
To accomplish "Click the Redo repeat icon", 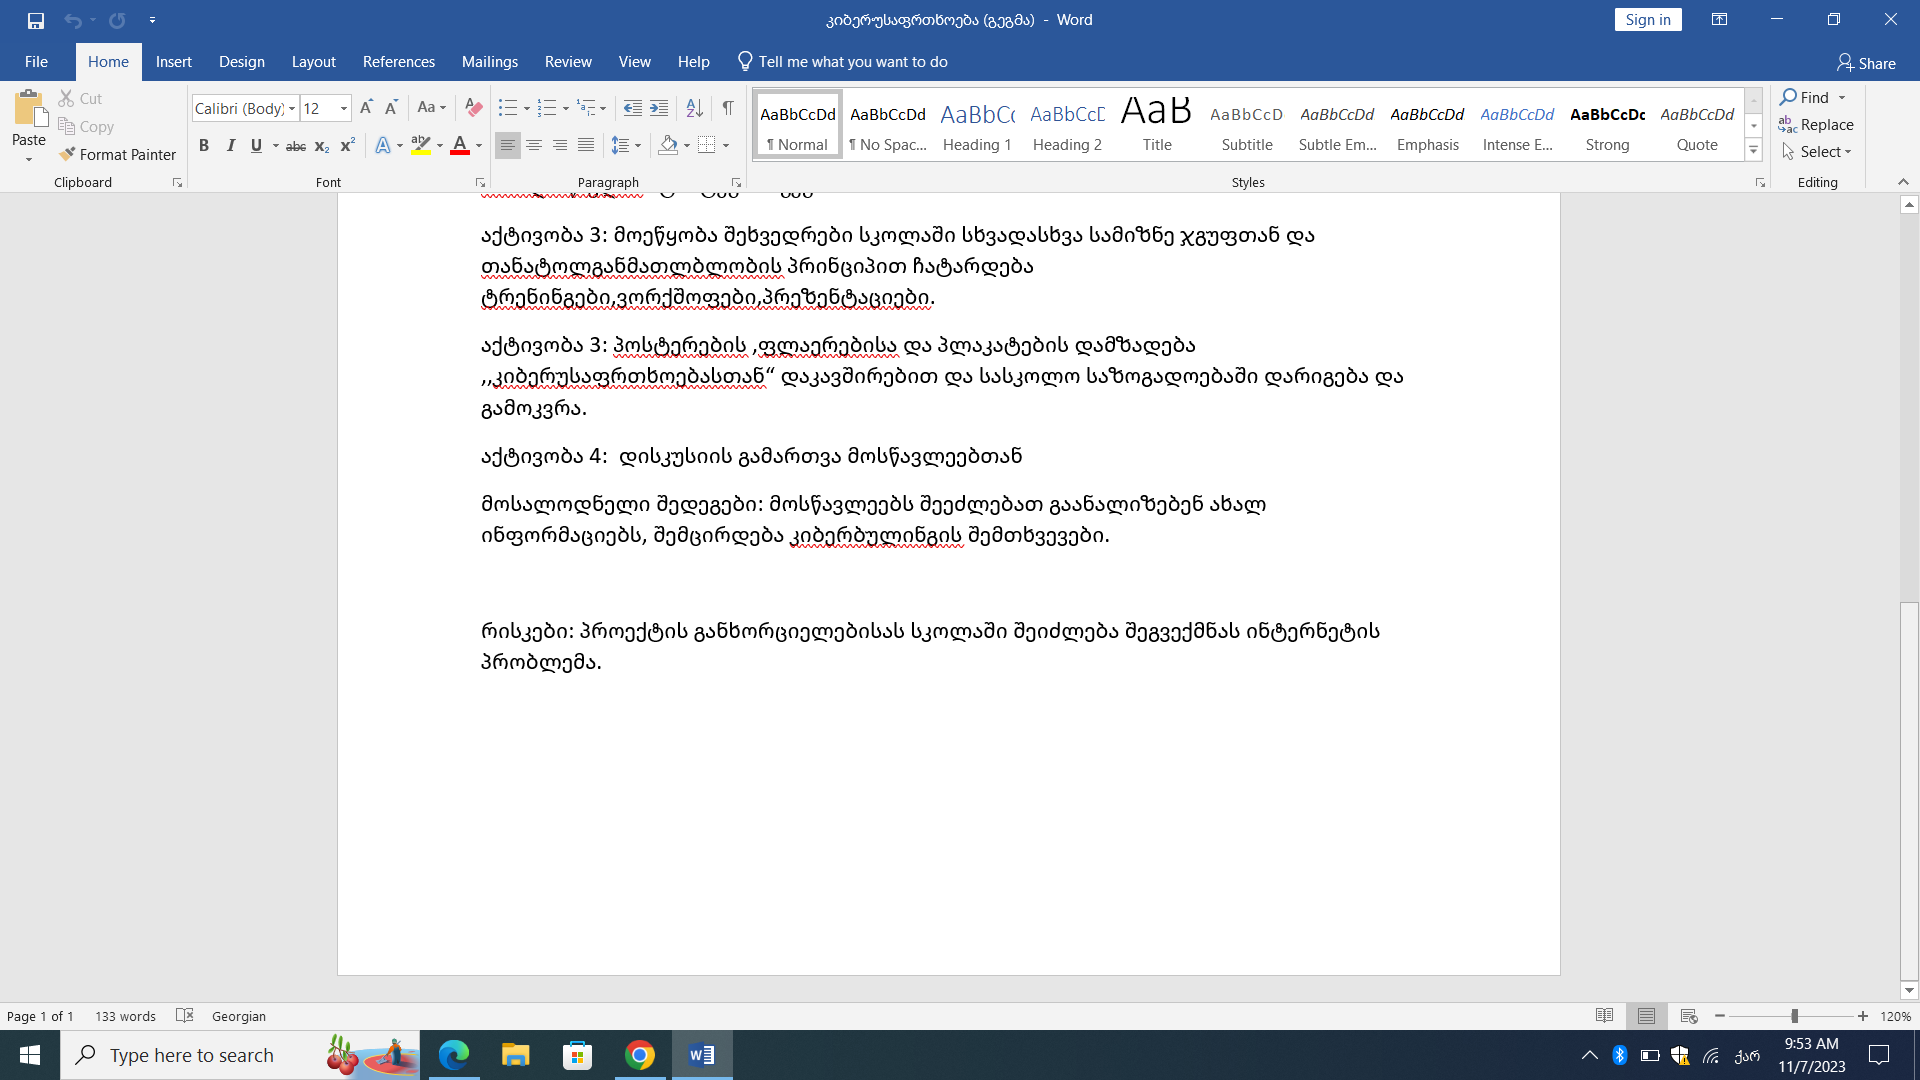I will 117,20.
